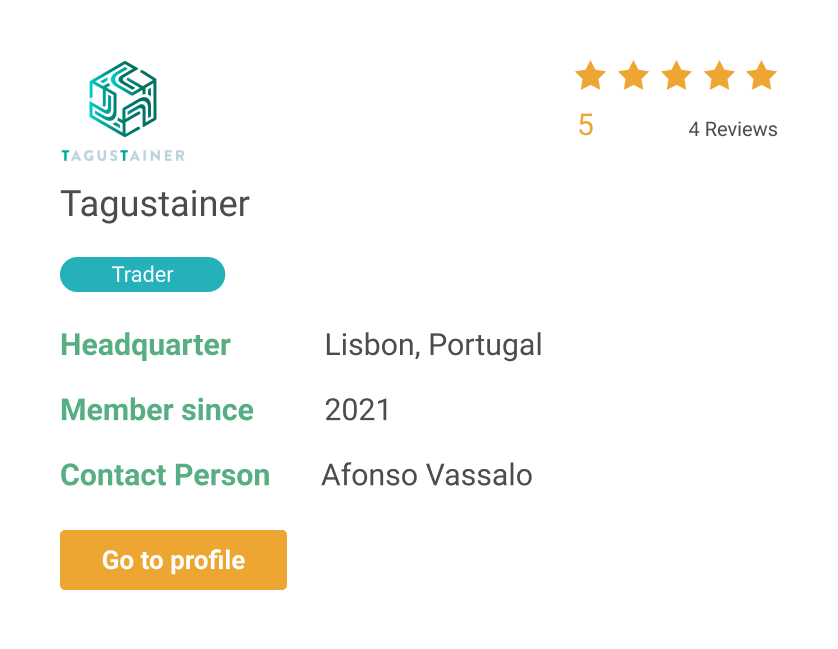Screen dimensions: 838x649
Task: Click the second rating star
Action: click(x=633, y=75)
